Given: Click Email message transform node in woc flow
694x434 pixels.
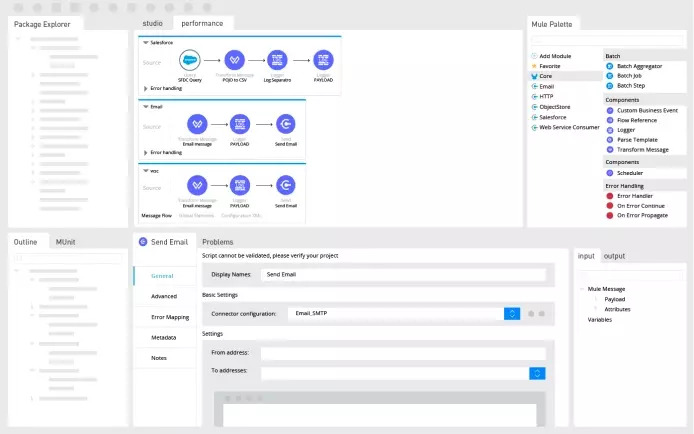Looking at the screenshot, I should [197, 186].
